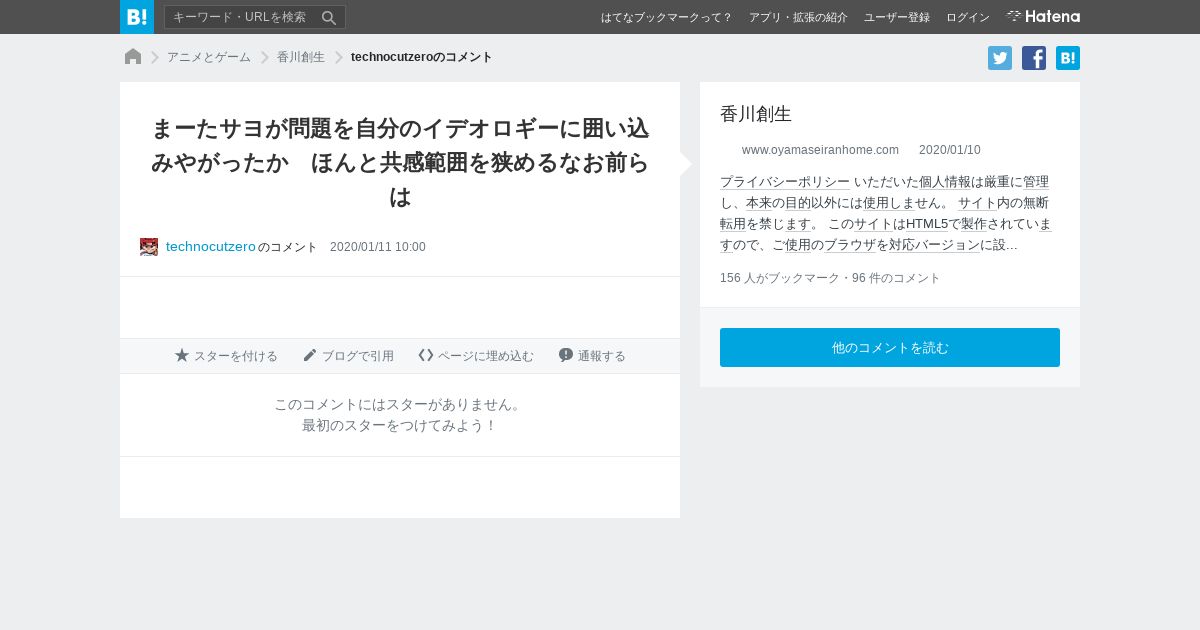
Task: Click ブログで引用 to quote in blog
Action: coord(348,356)
